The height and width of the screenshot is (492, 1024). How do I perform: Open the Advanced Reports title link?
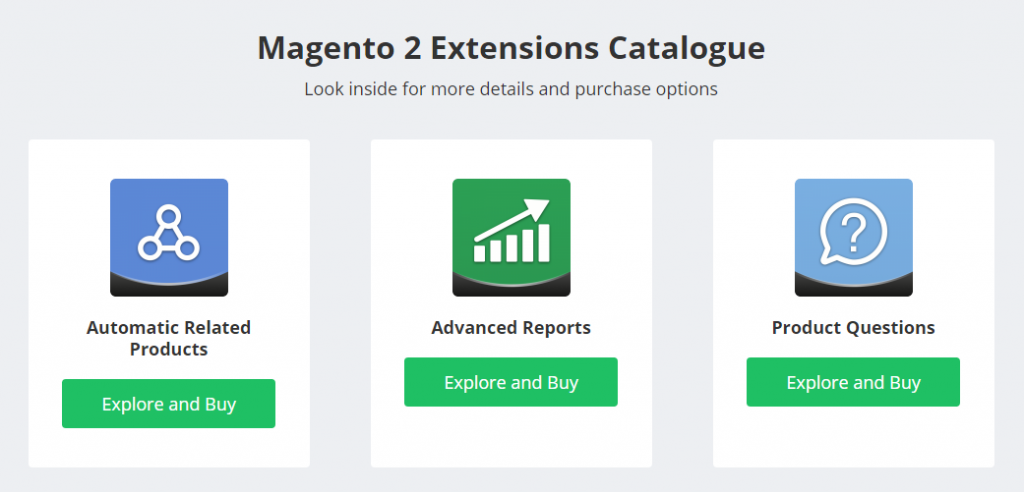point(511,328)
